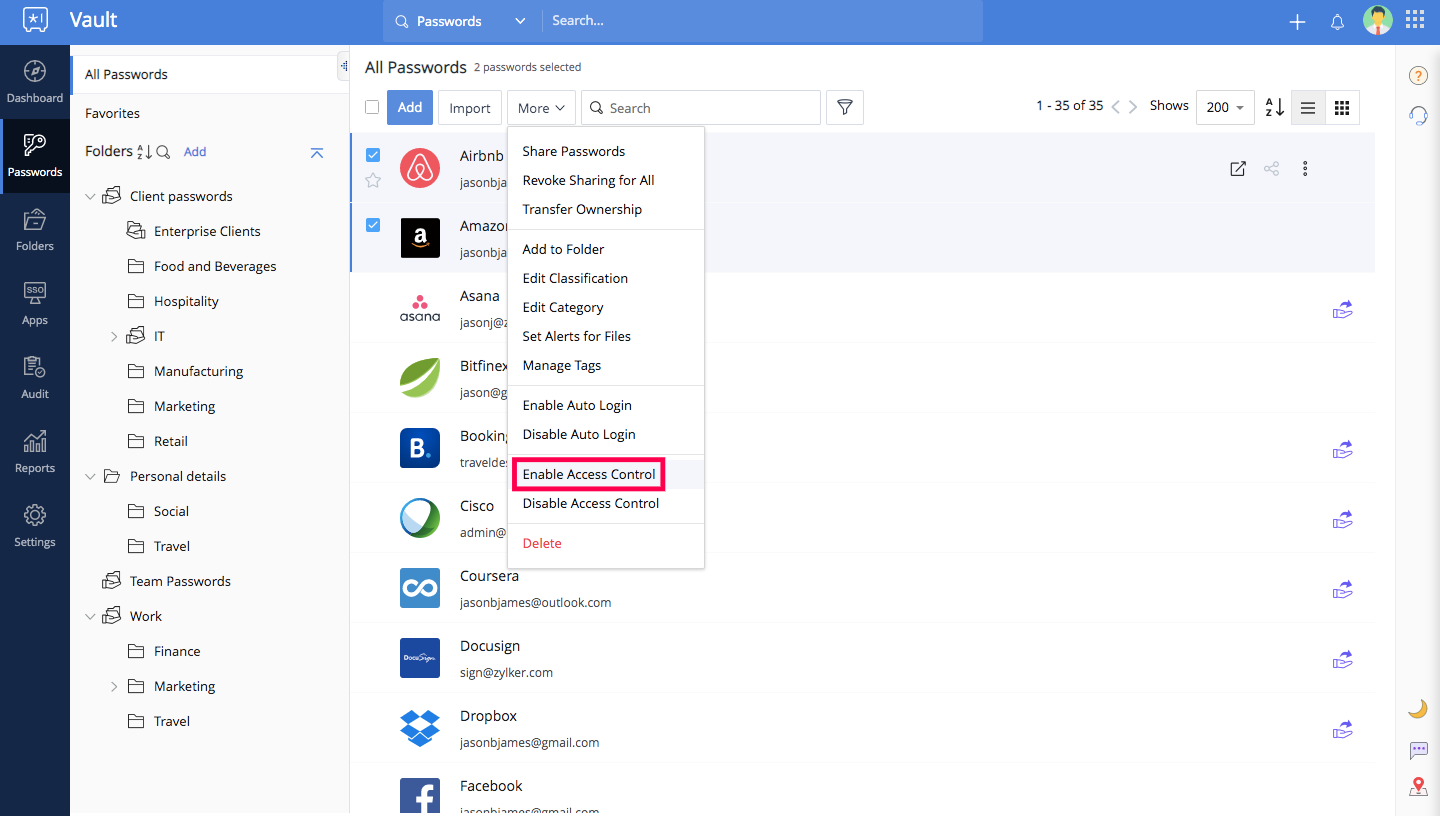The width and height of the screenshot is (1440, 816).
Task: Open the More dropdown button
Action: (x=541, y=108)
